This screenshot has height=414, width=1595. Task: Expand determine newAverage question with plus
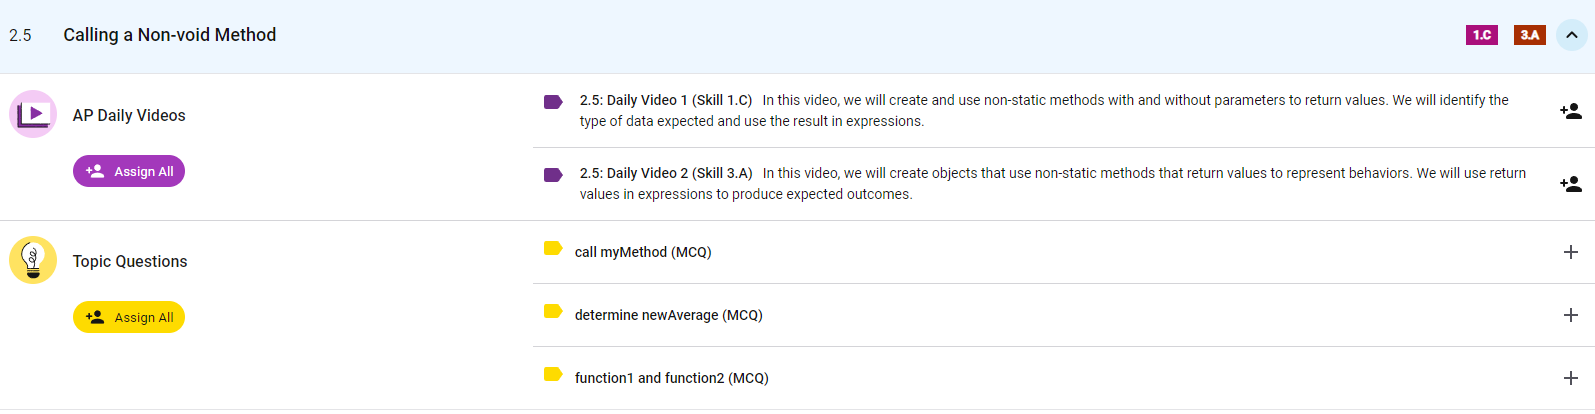(1570, 315)
